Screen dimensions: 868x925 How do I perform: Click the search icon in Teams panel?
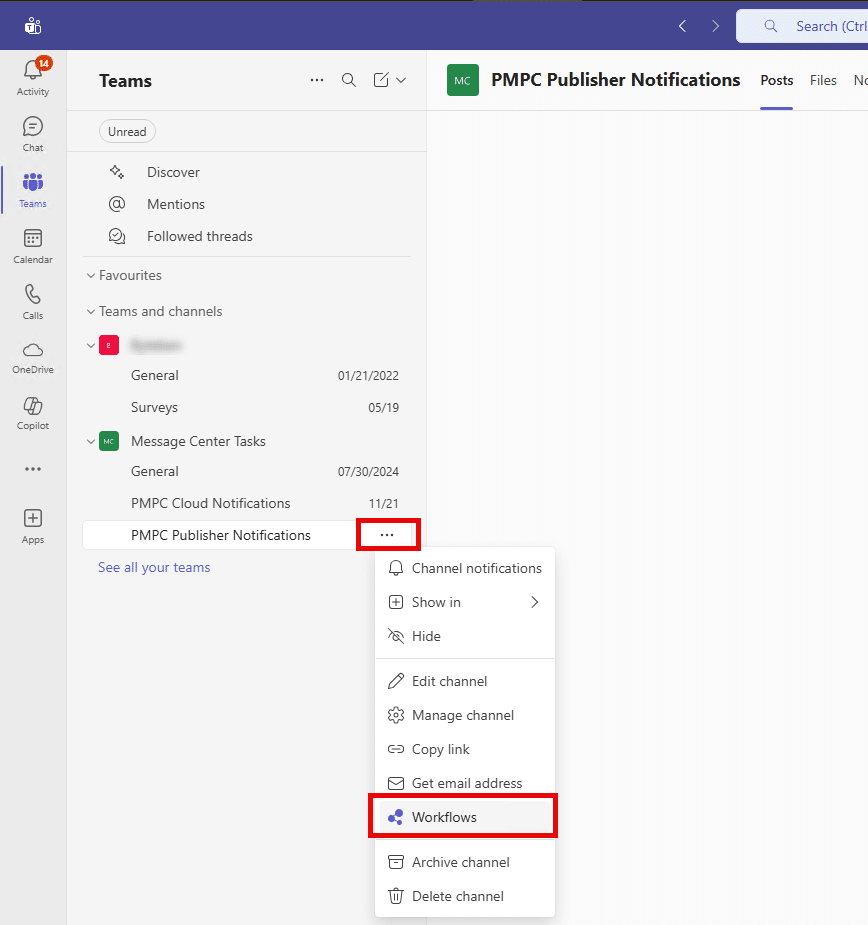point(349,80)
